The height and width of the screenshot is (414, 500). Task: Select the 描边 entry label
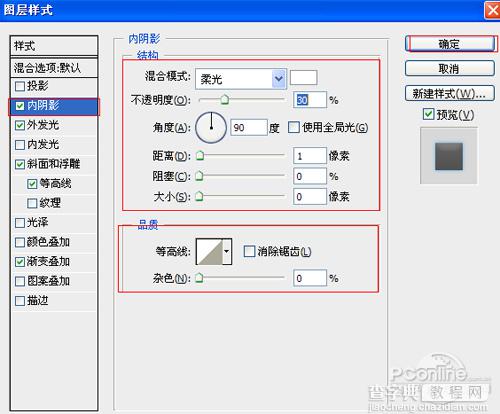(38, 301)
